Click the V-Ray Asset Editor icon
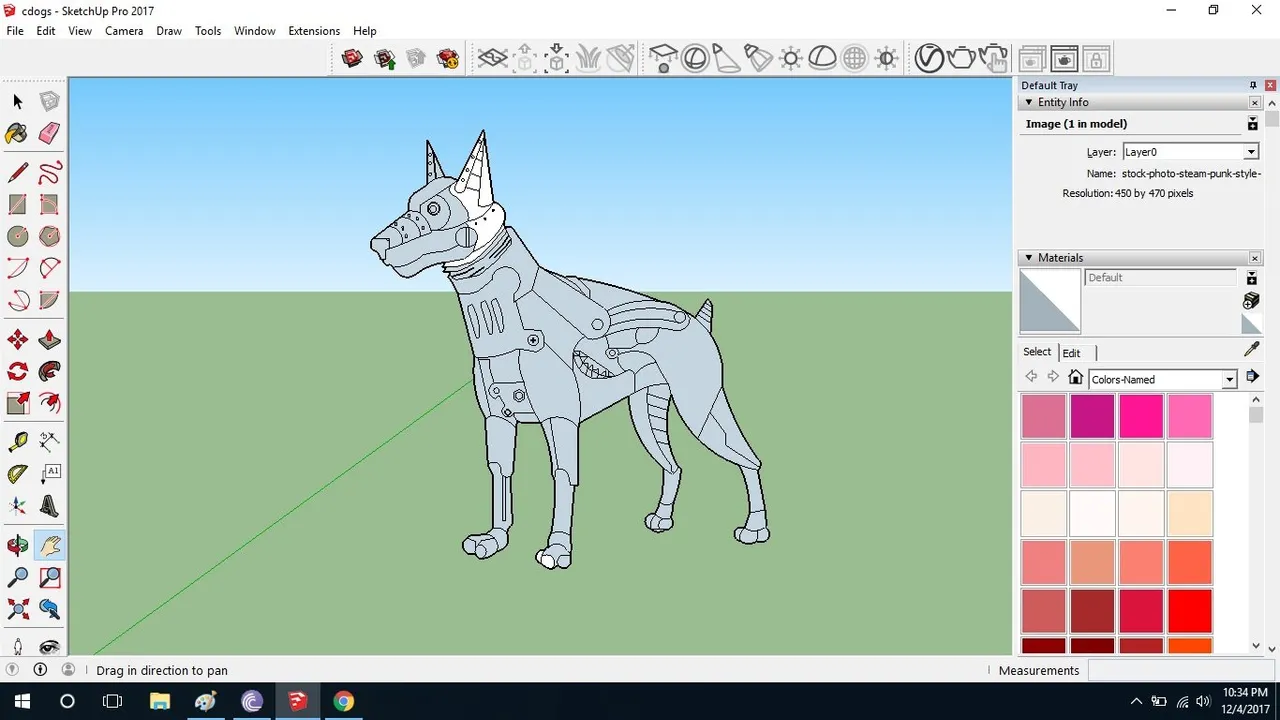This screenshot has width=1280, height=720. [x=929, y=58]
